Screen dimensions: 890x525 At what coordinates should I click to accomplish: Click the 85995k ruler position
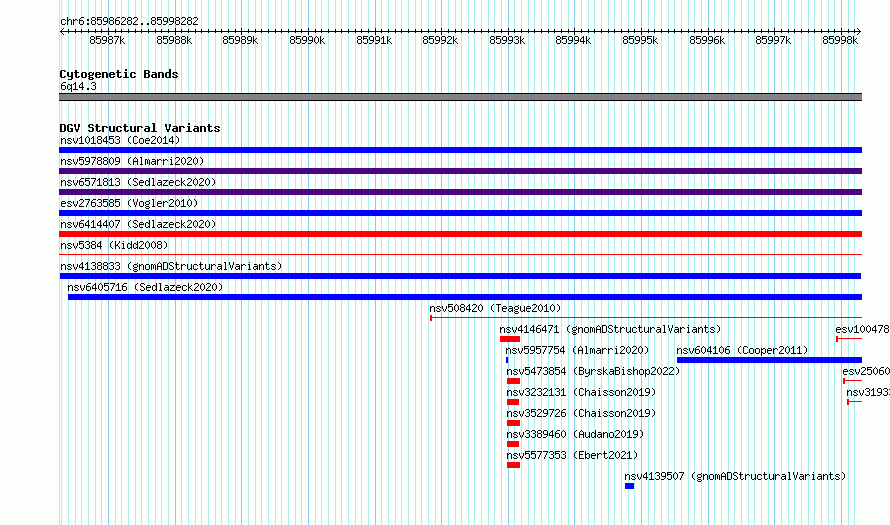[640, 40]
